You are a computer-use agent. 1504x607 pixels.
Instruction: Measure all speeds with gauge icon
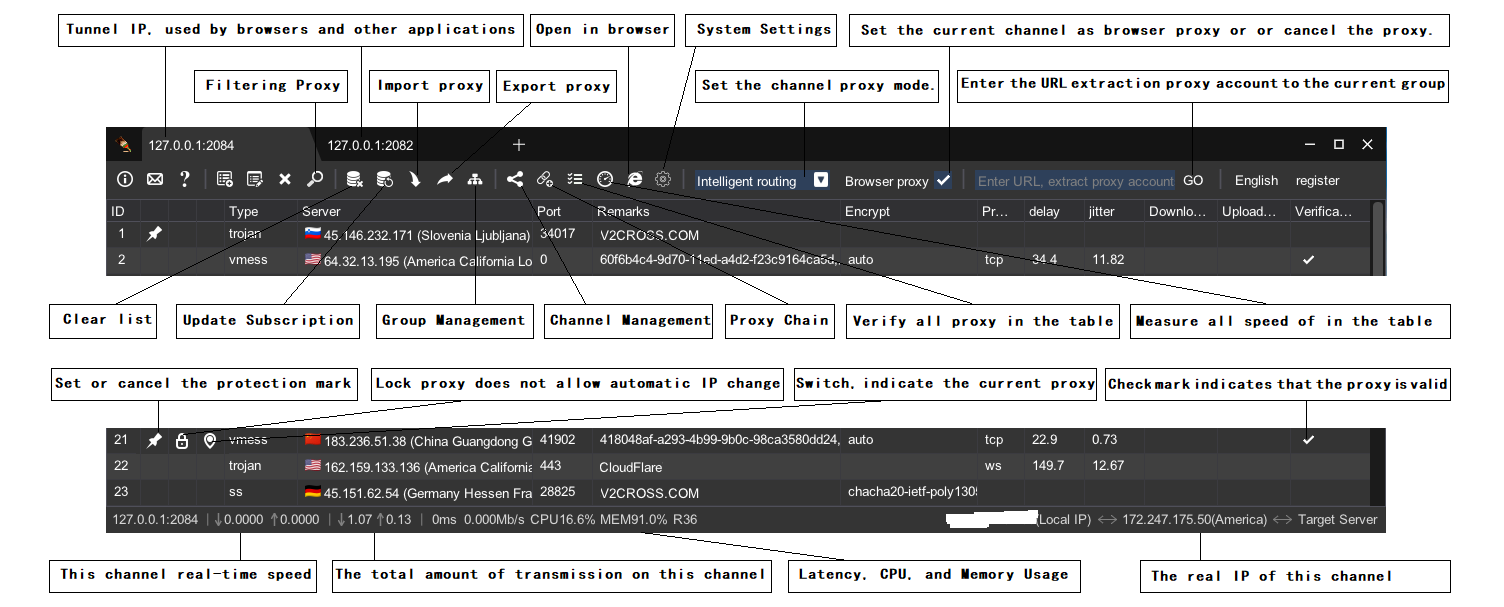click(605, 180)
